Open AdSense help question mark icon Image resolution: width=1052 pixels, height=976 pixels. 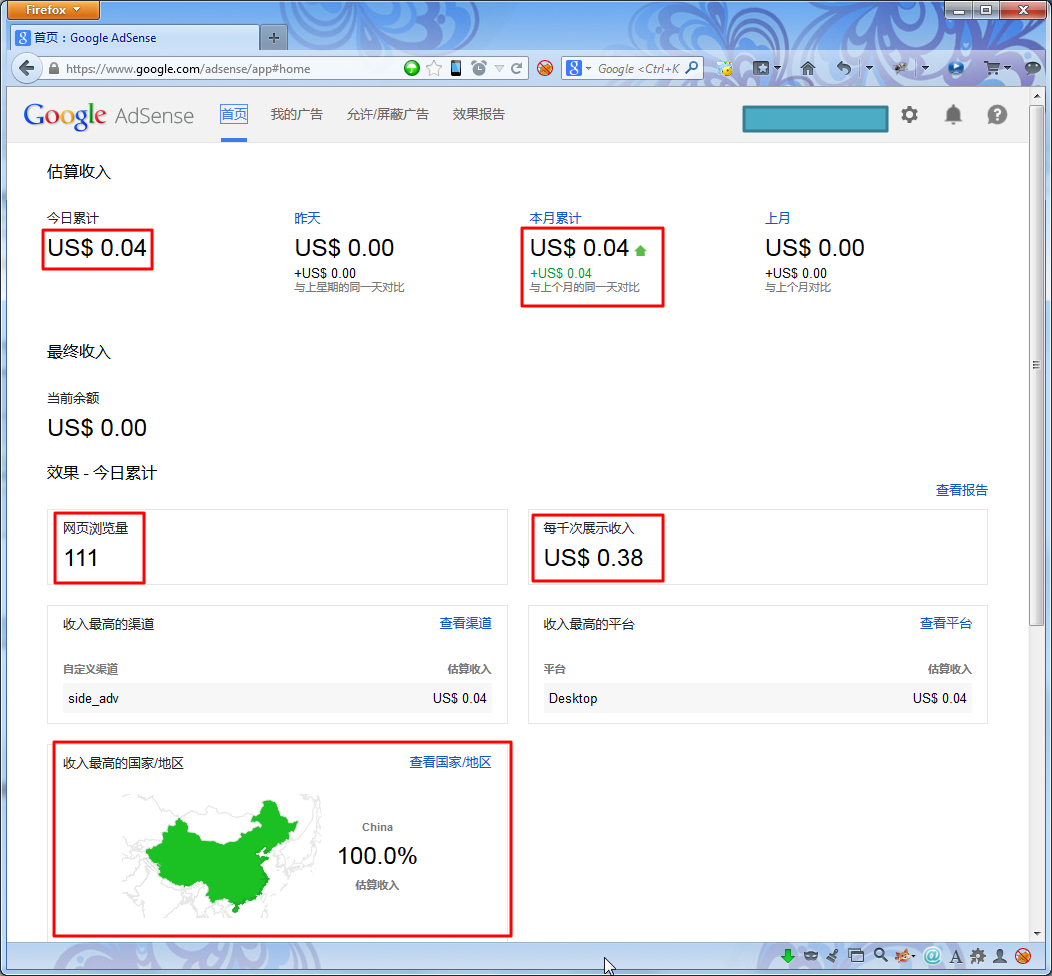coord(997,115)
